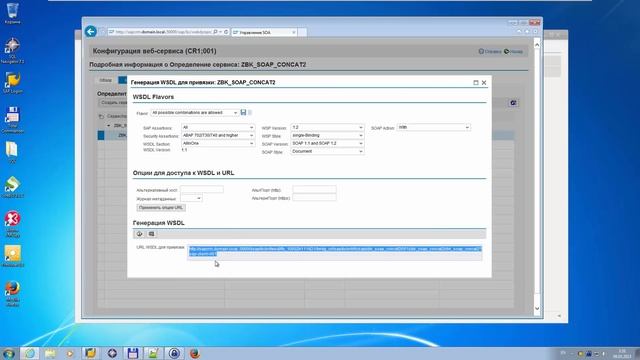Click the Назад link in the page header
Viewport: 640px width, 360px height.
pyautogui.click(x=513, y=51)
